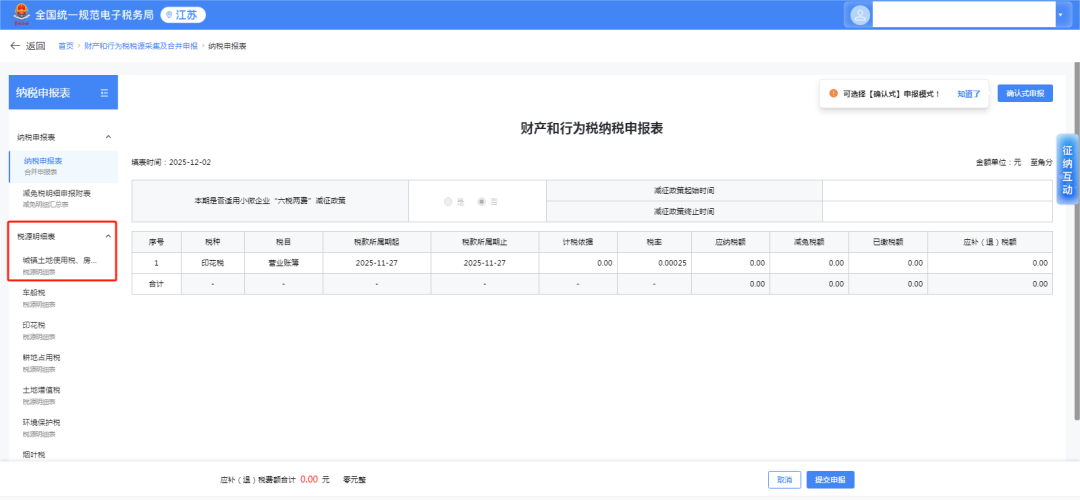Click the user avatar icon
The width and height of the screenshot is (1080, 500).
pos(860,14)
